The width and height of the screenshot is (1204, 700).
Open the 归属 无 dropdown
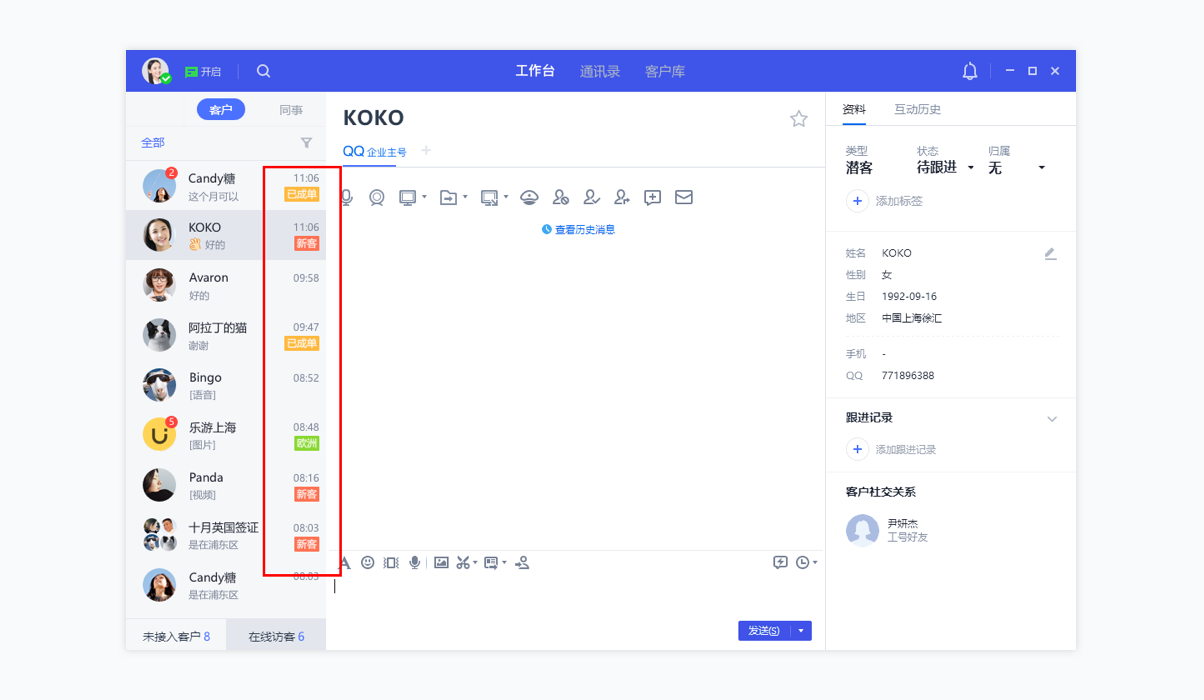(1017, 168)
